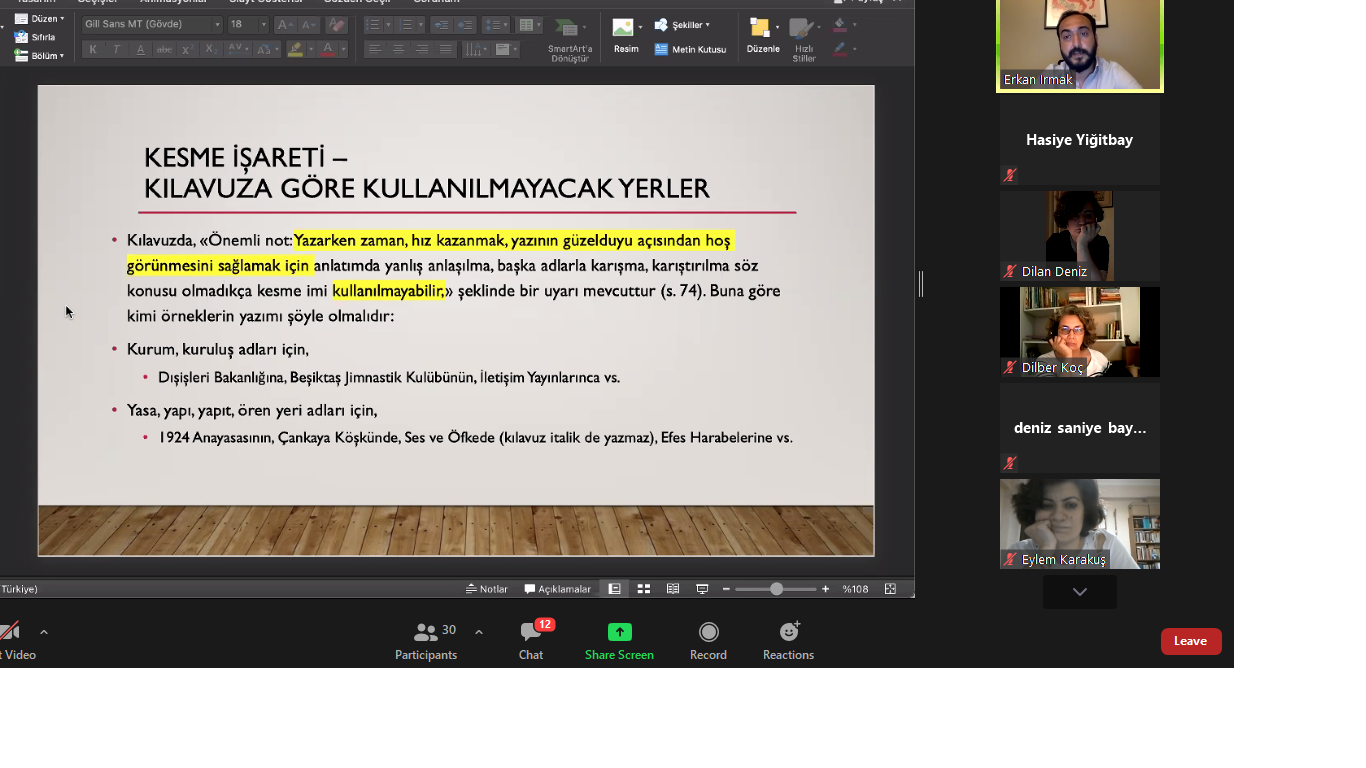Screen dimensions: 1366x768
Task: Click the green Share Screen button
Action: [619, 641]
